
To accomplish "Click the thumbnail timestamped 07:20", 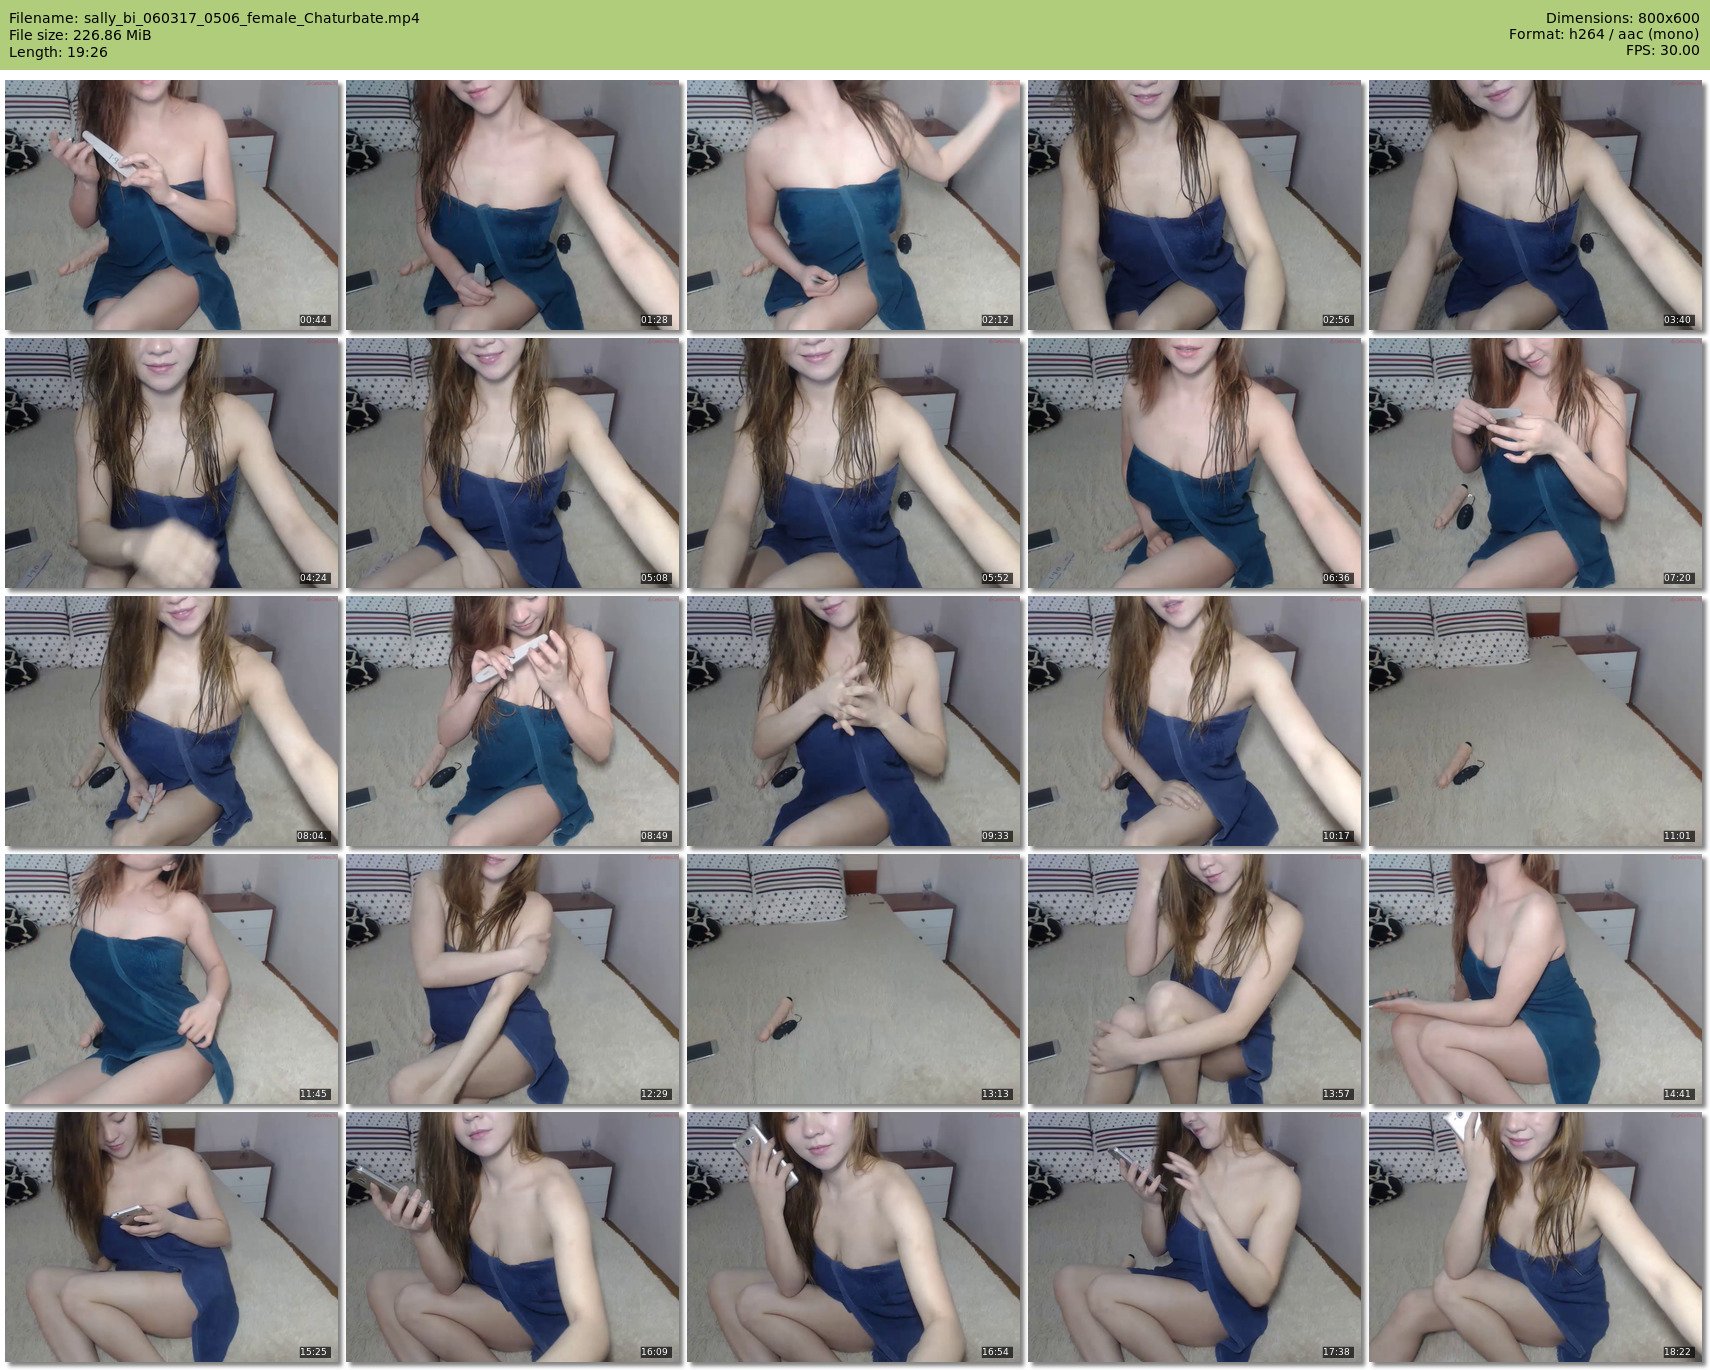I will (1536, 463).
